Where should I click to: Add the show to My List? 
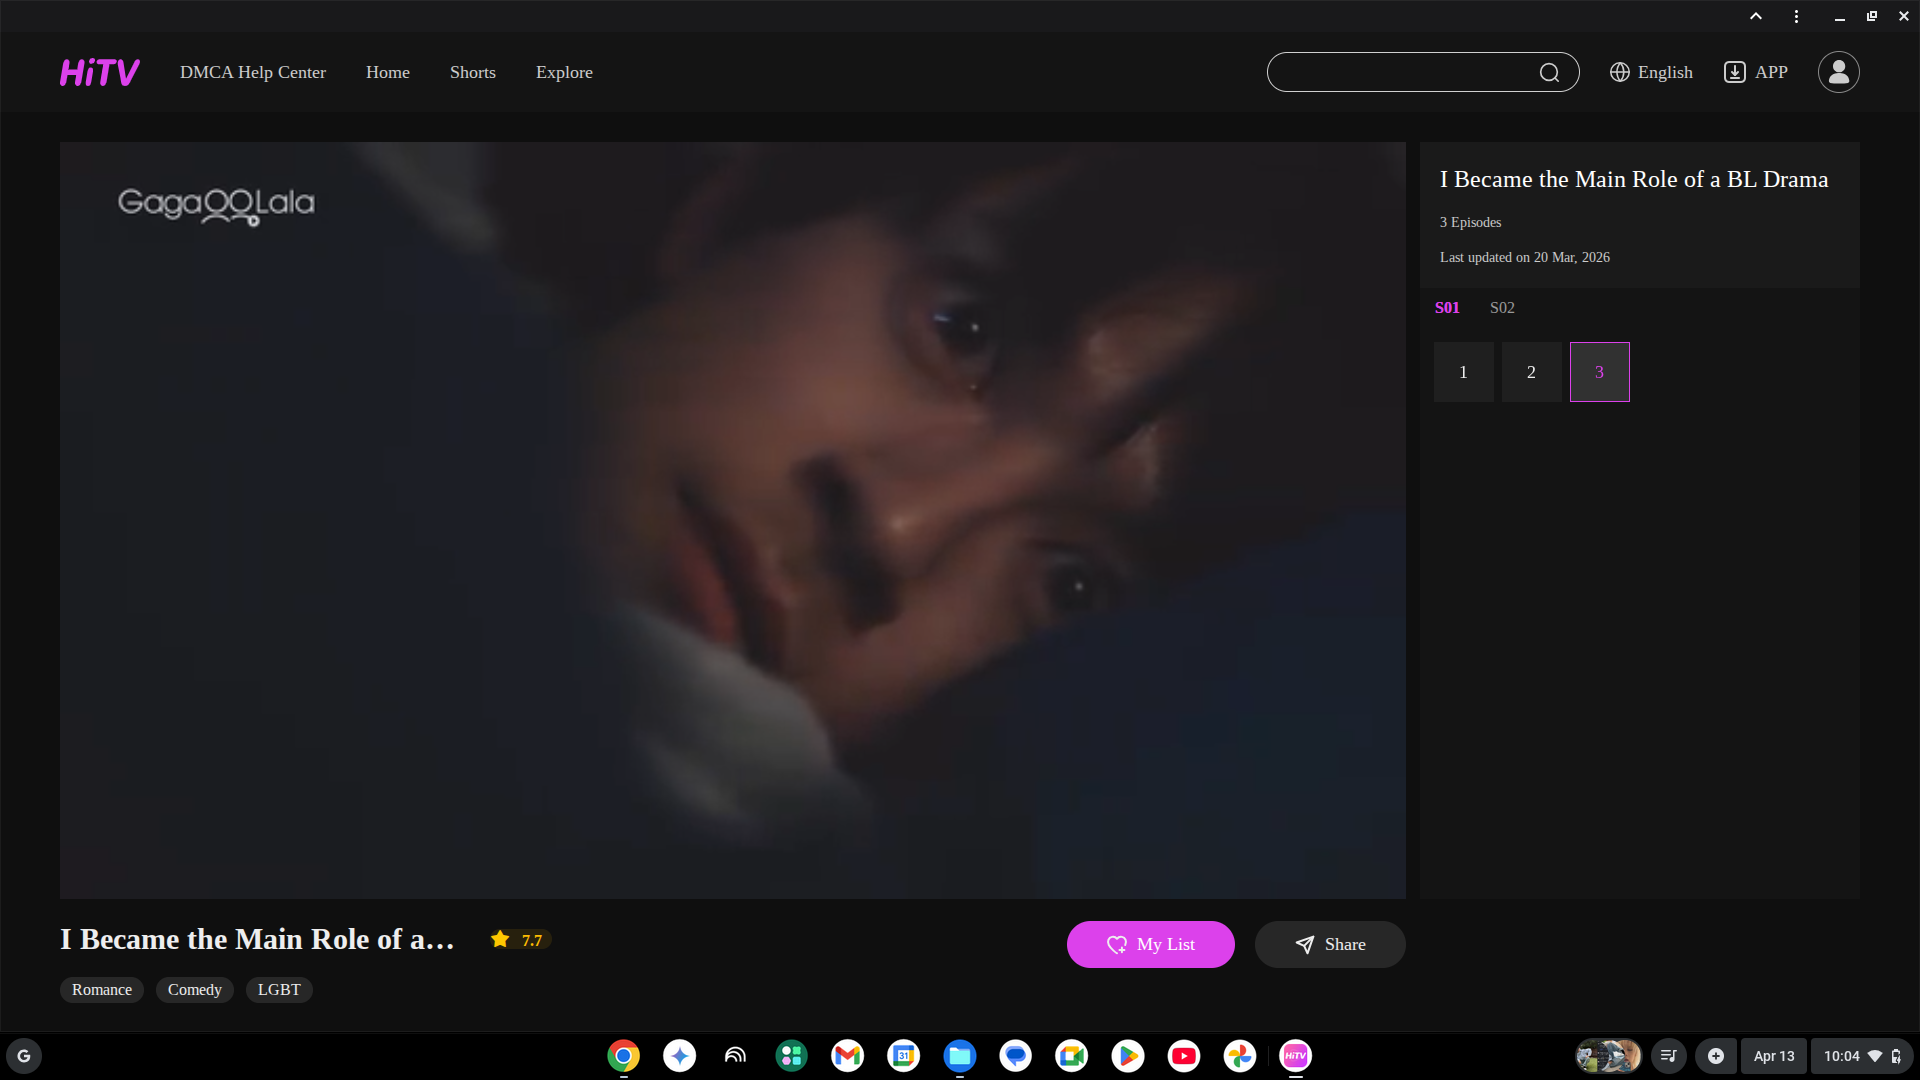1150,944
